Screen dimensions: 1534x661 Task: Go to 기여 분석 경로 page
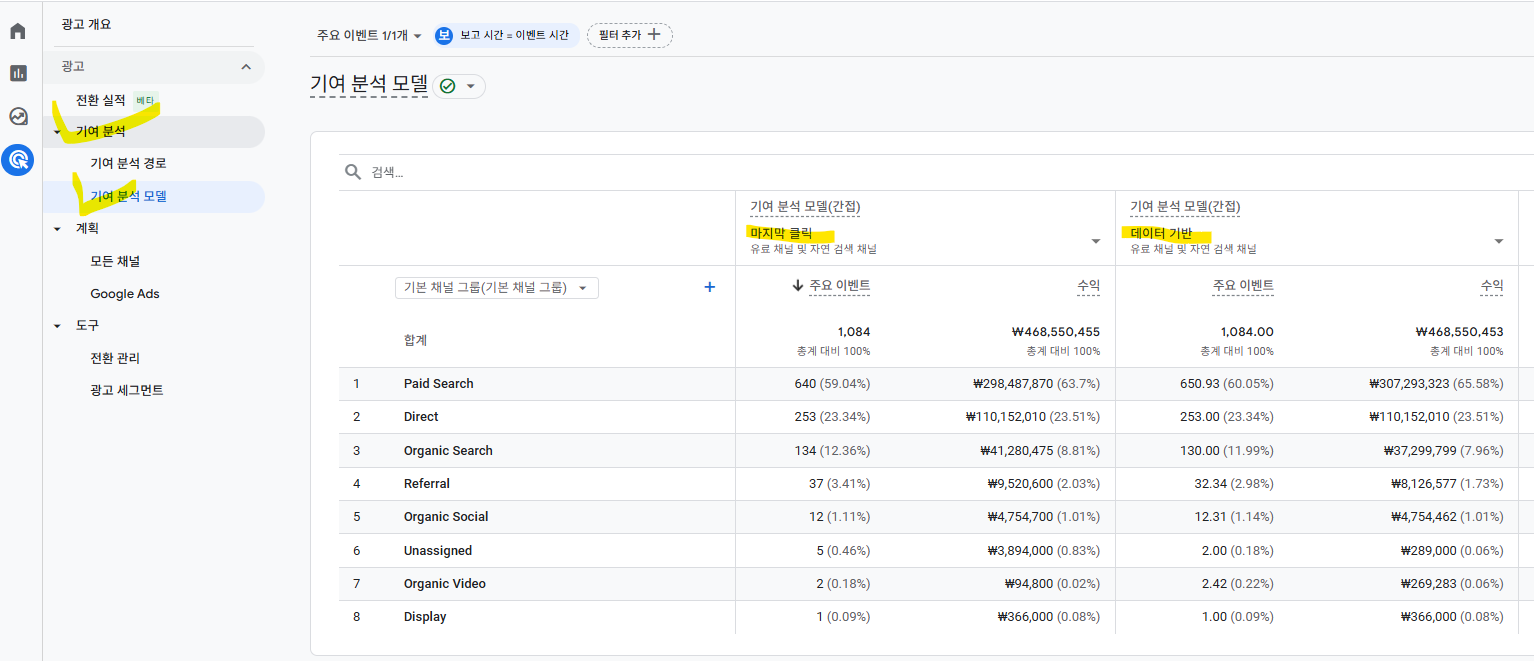coord(128,163)
